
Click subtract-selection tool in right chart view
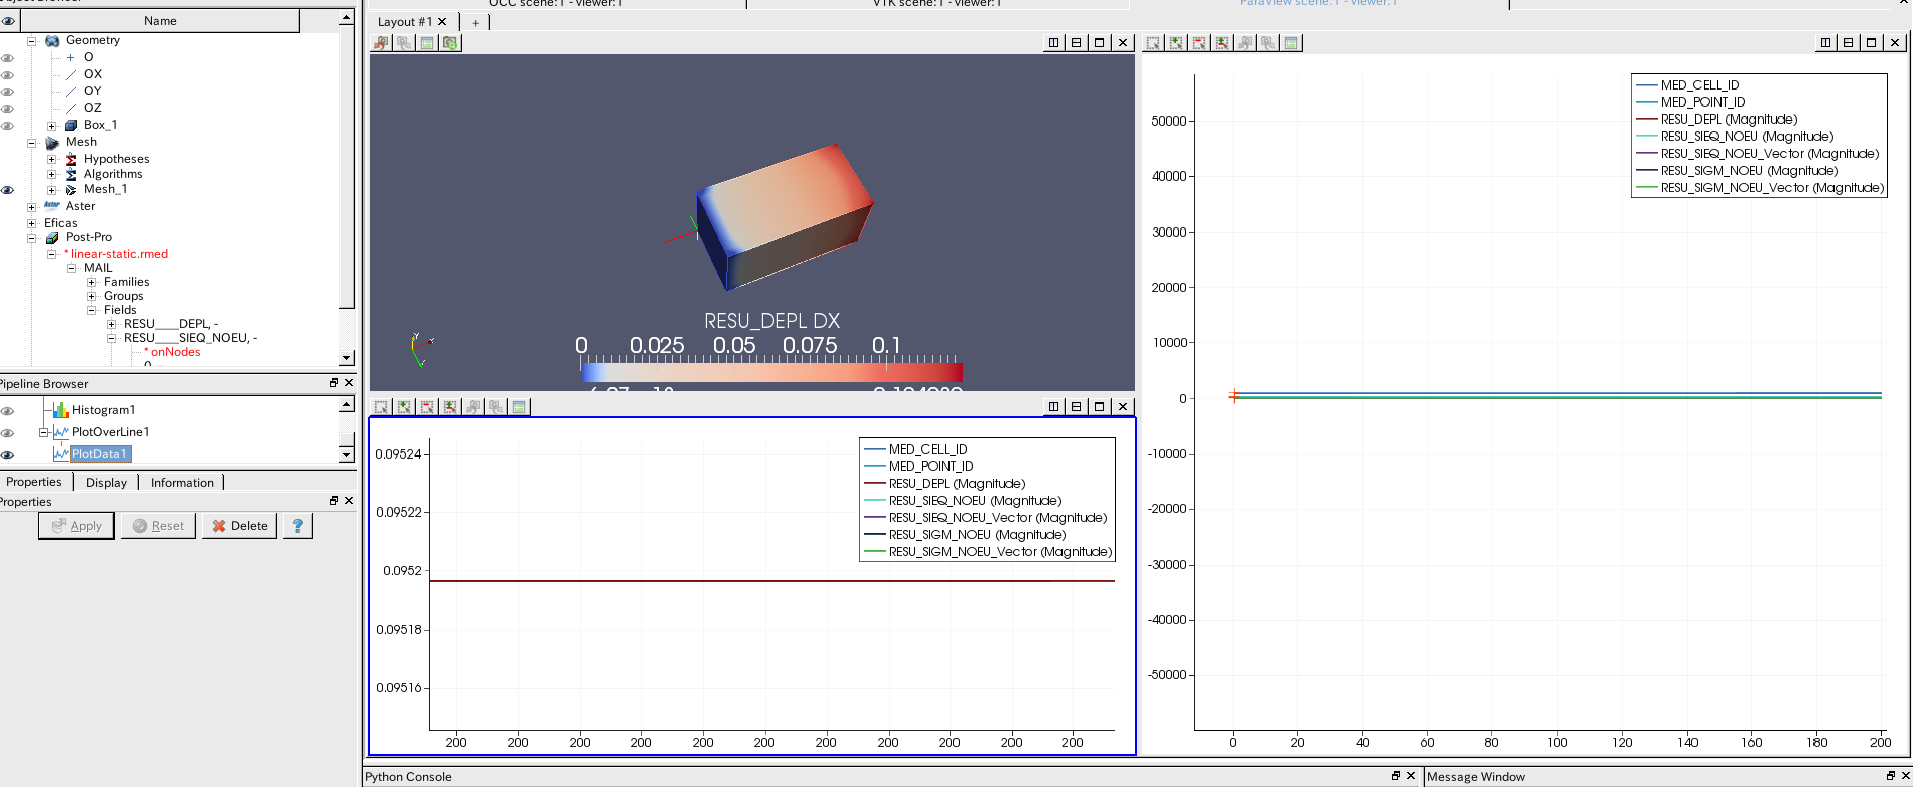click(1199, 43)
